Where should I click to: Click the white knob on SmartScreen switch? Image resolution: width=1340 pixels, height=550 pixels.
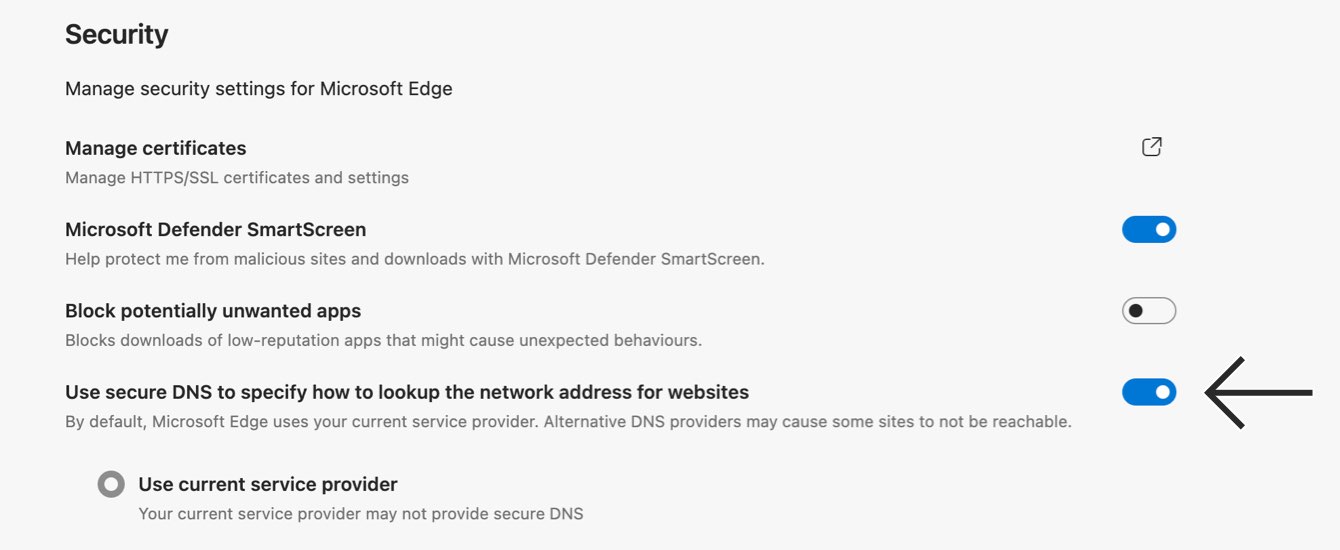click(1163, 230)
